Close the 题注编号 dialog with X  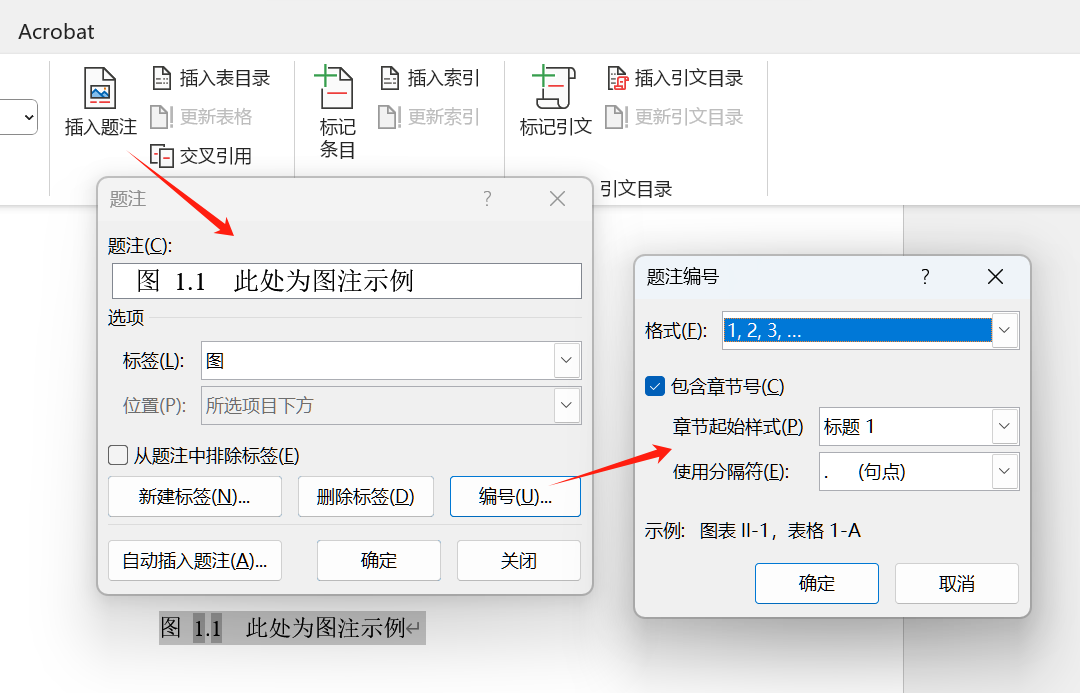pos(995,277)
